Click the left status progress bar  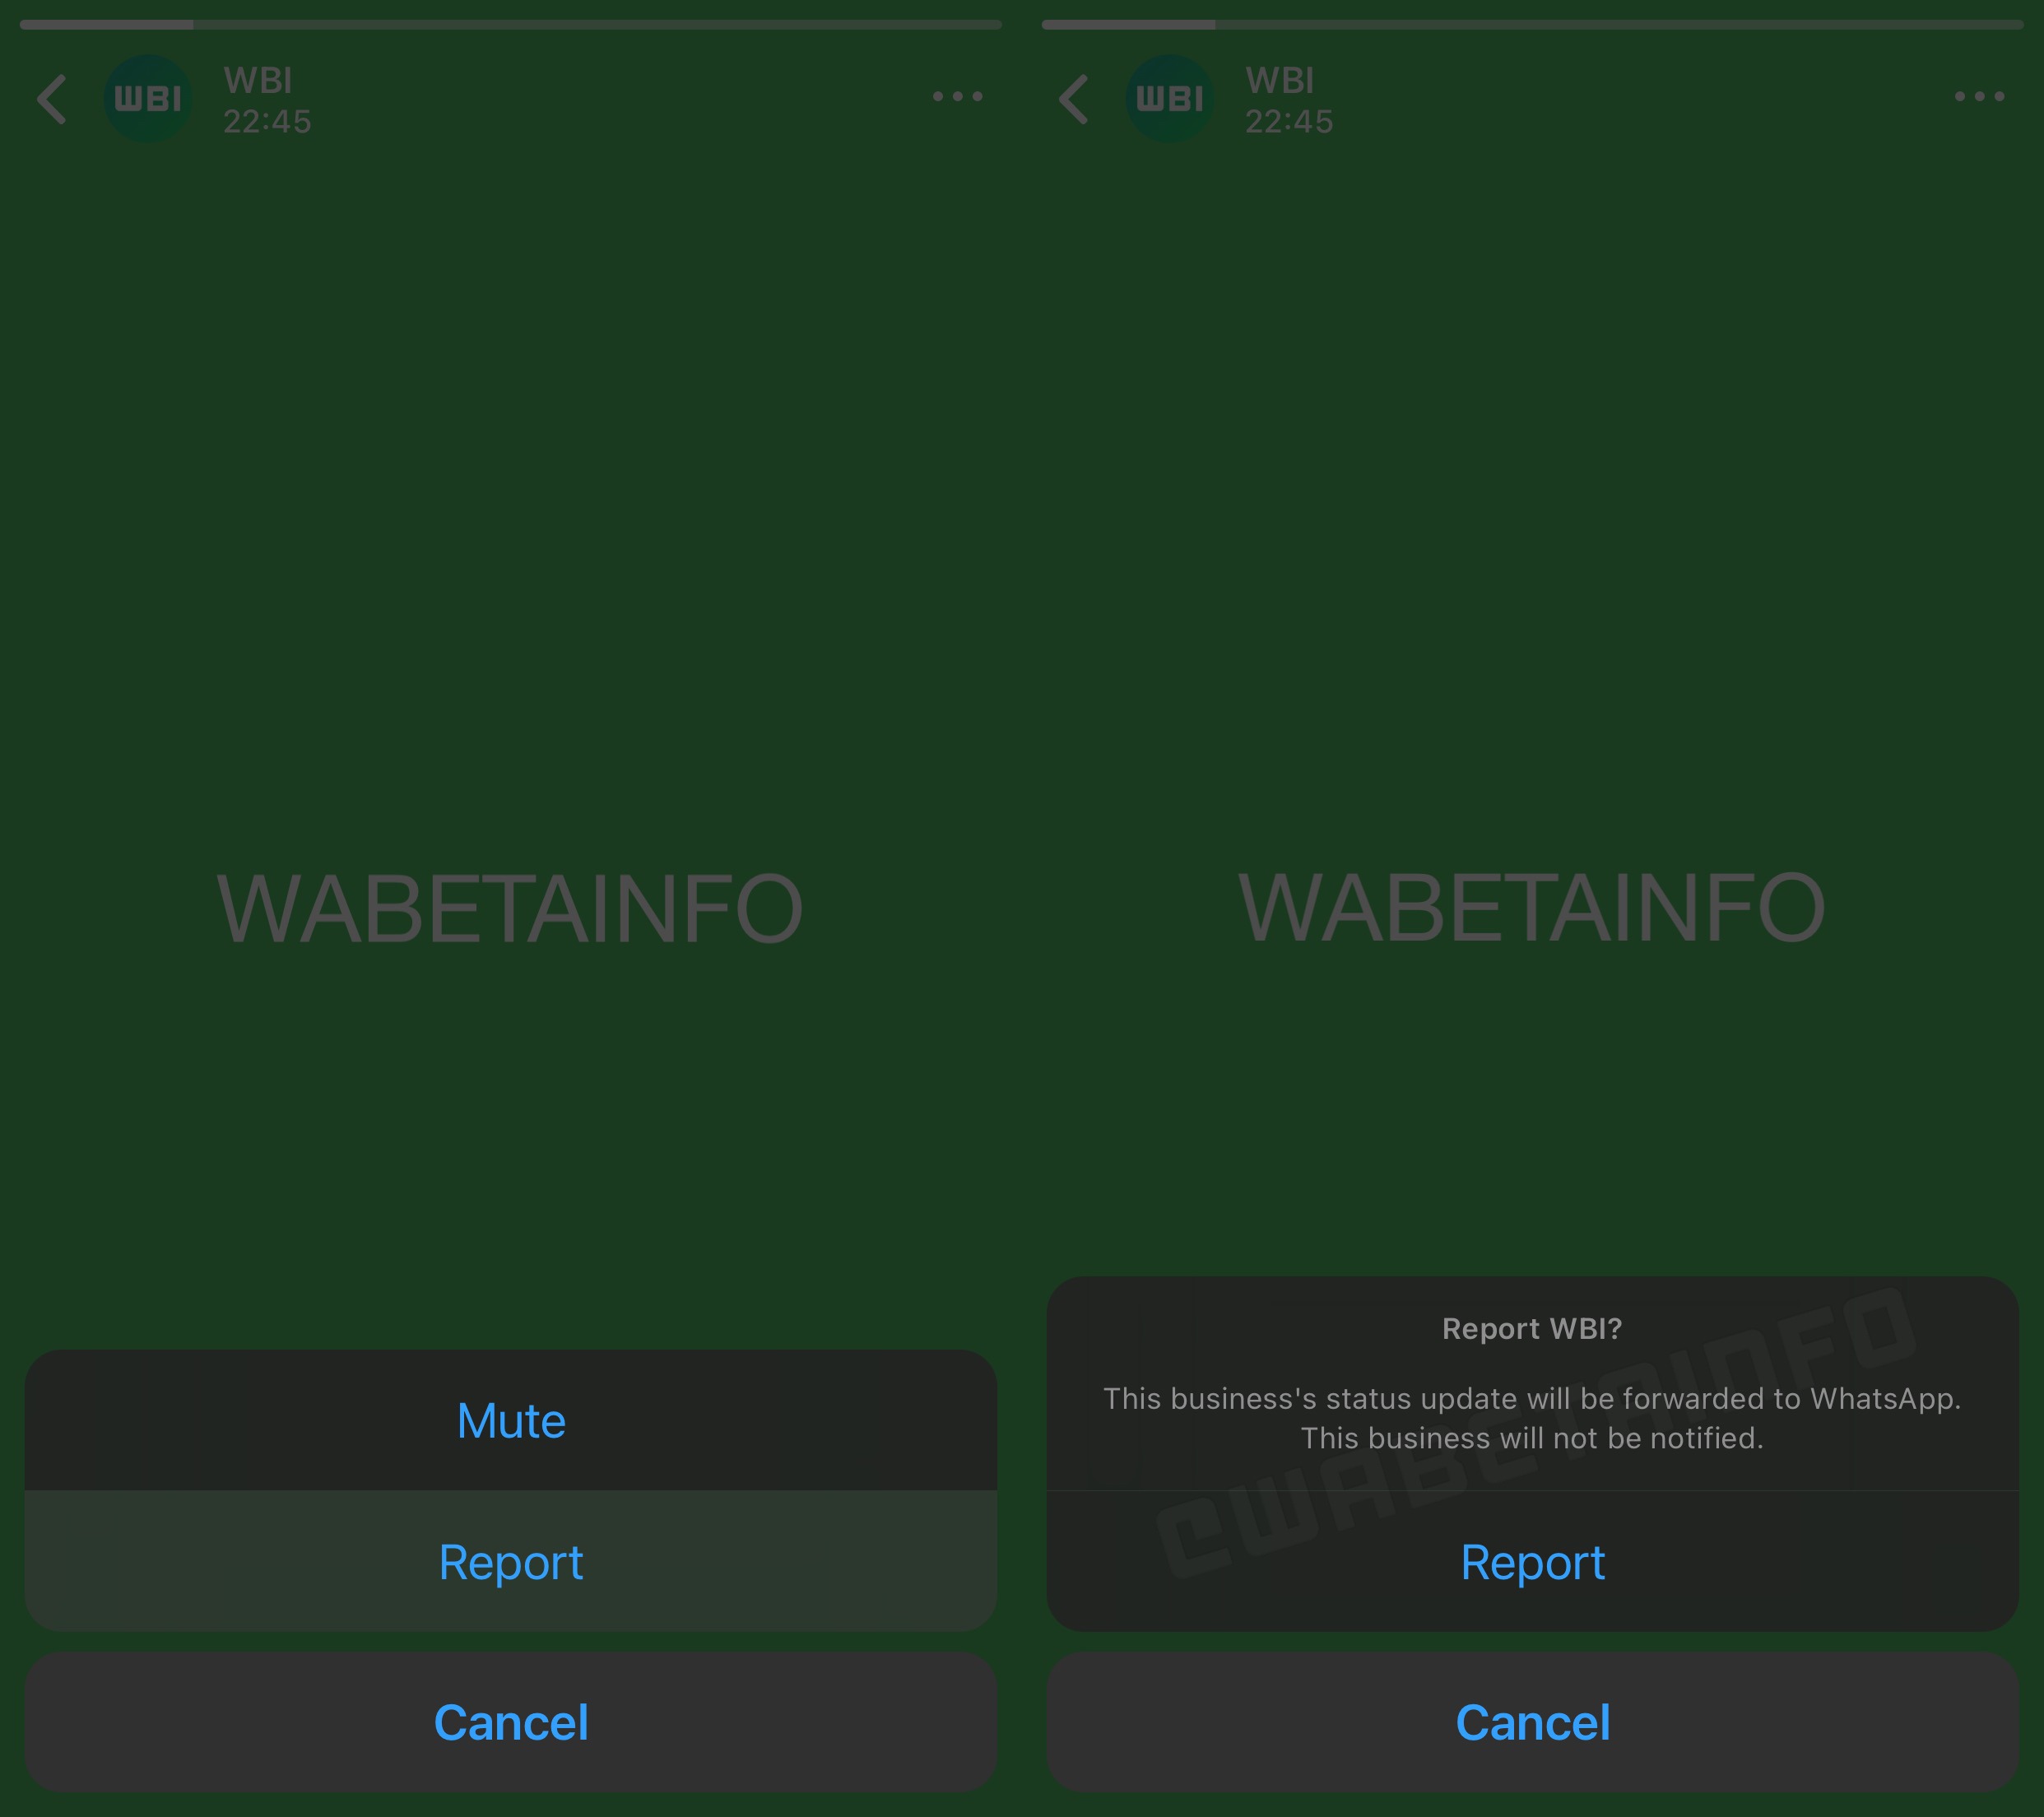coord(511,24)
